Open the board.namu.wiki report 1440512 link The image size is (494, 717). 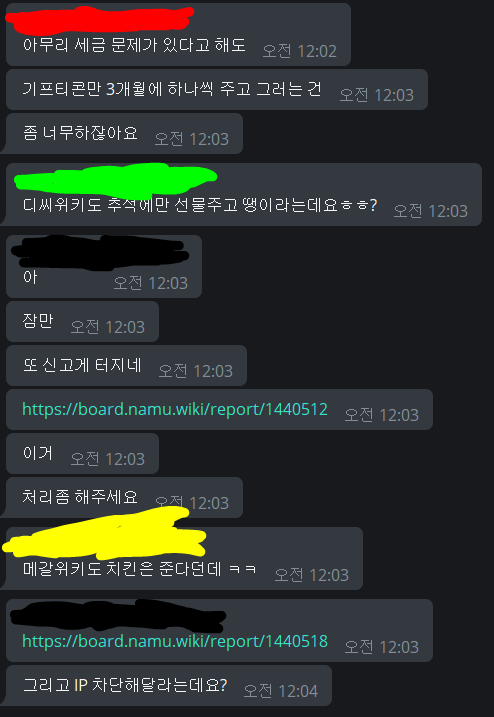coord(175,409)
